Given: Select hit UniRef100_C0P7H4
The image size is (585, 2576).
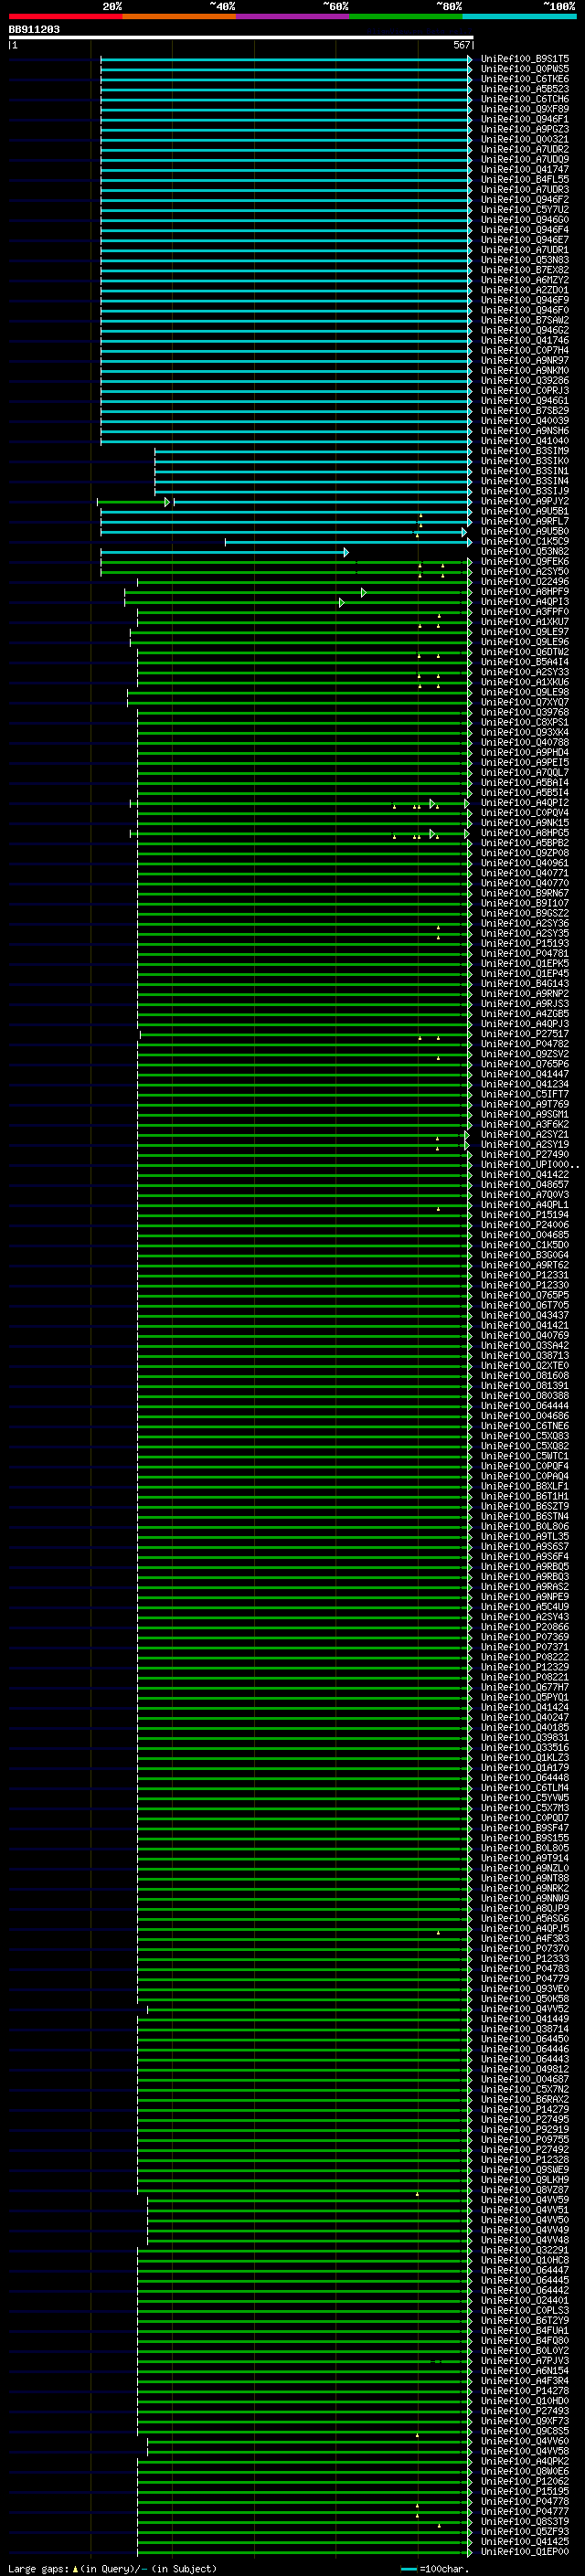Looking at the screenshot, I should point(525,351).
